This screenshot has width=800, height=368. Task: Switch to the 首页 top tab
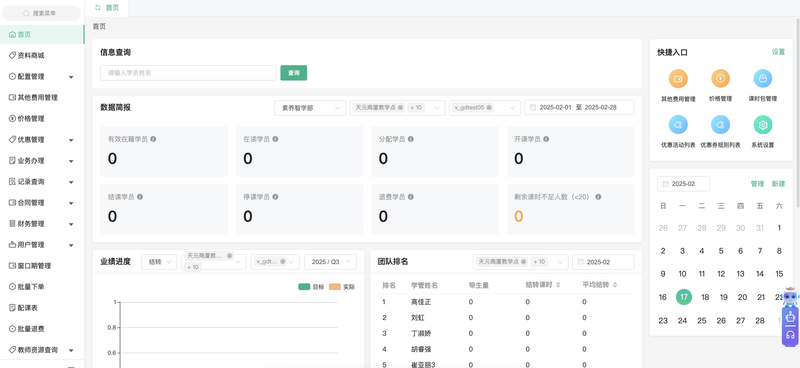tap(107, 8)
